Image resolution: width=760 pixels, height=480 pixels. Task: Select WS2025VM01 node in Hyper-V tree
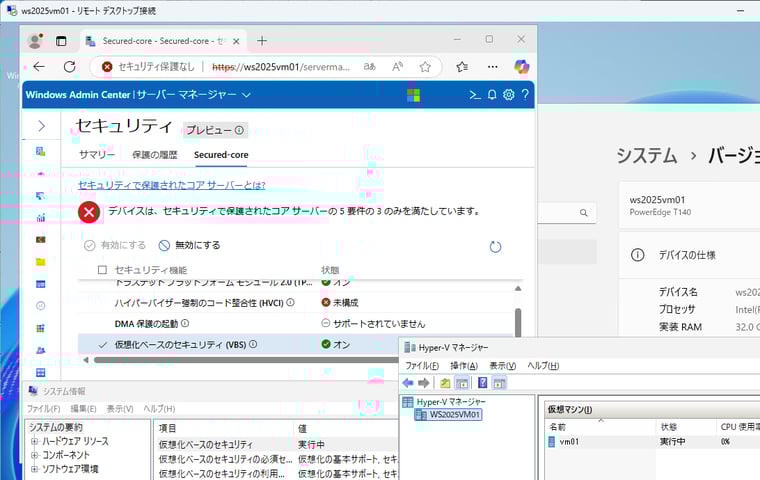(449, 415)
